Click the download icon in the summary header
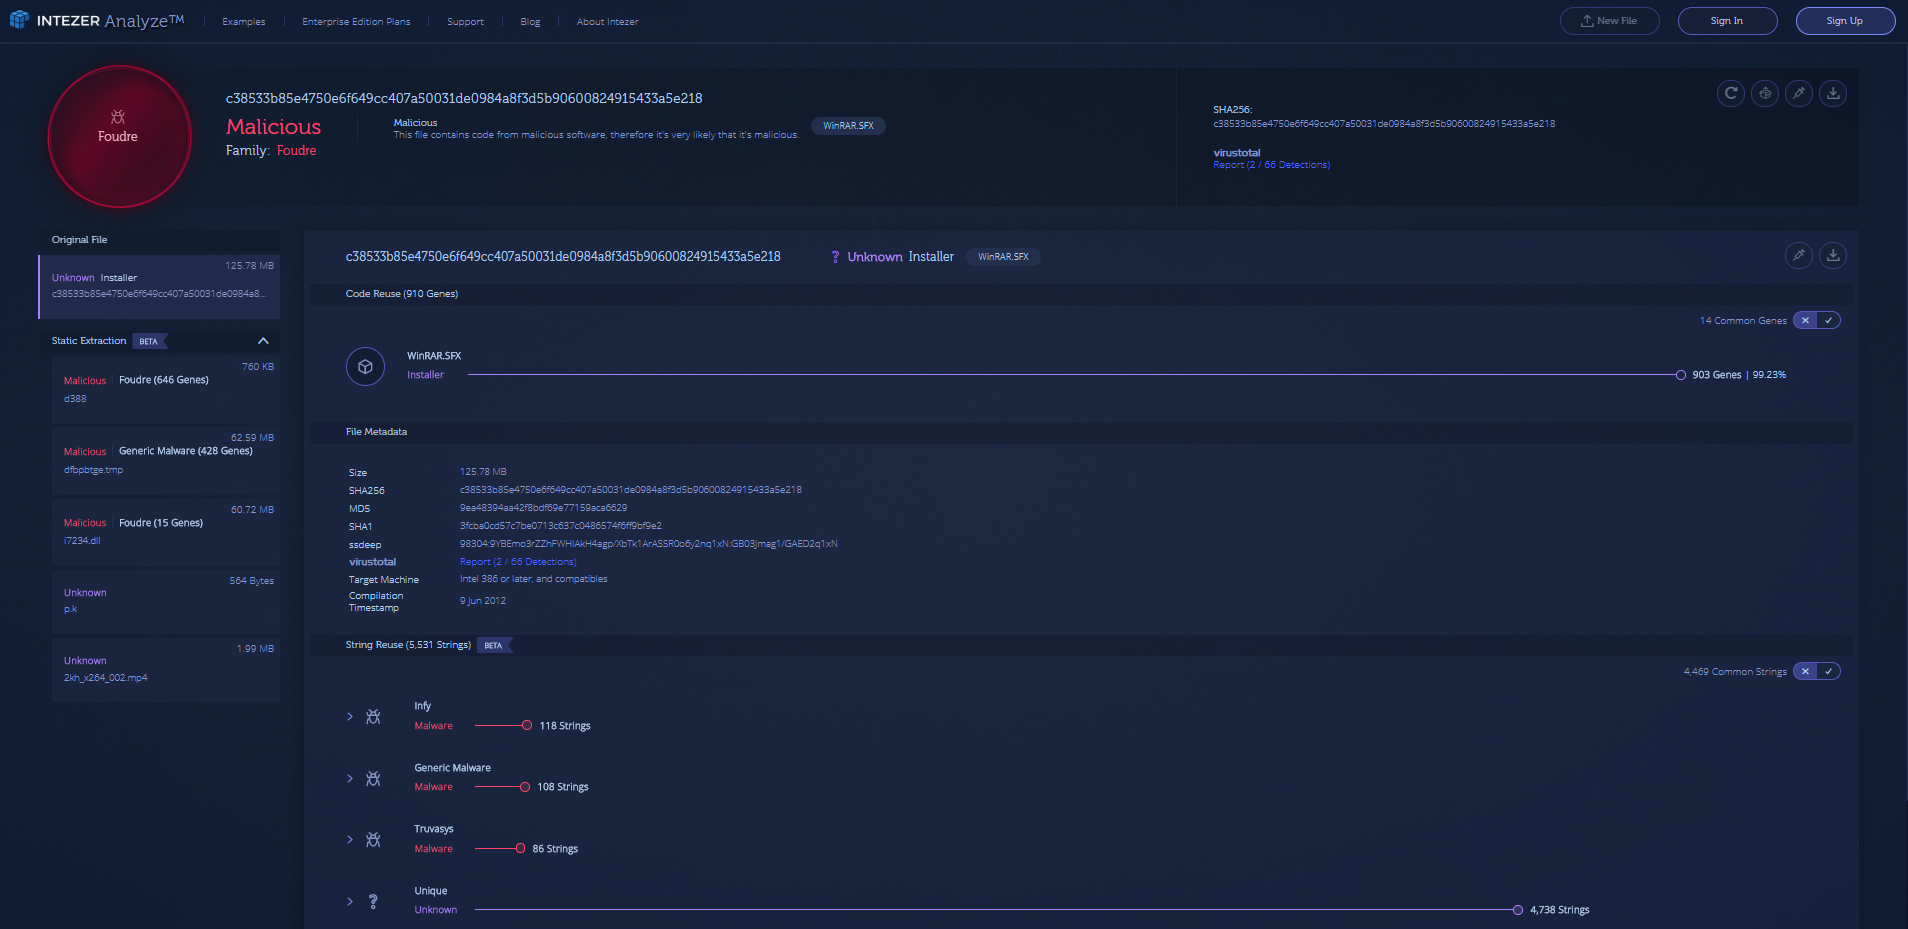Viewport: 1908px width, 929px height. [x=1833, y=93]
